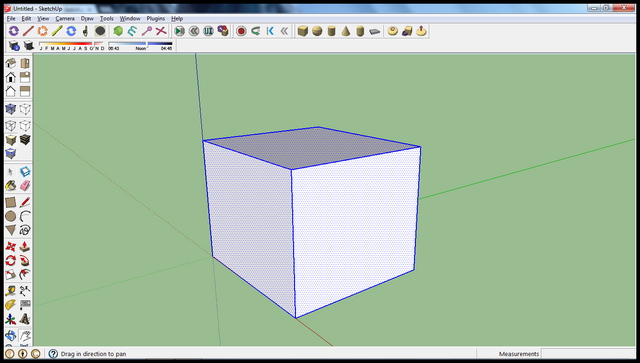Click the teal spring coil icon

(132, 31)
